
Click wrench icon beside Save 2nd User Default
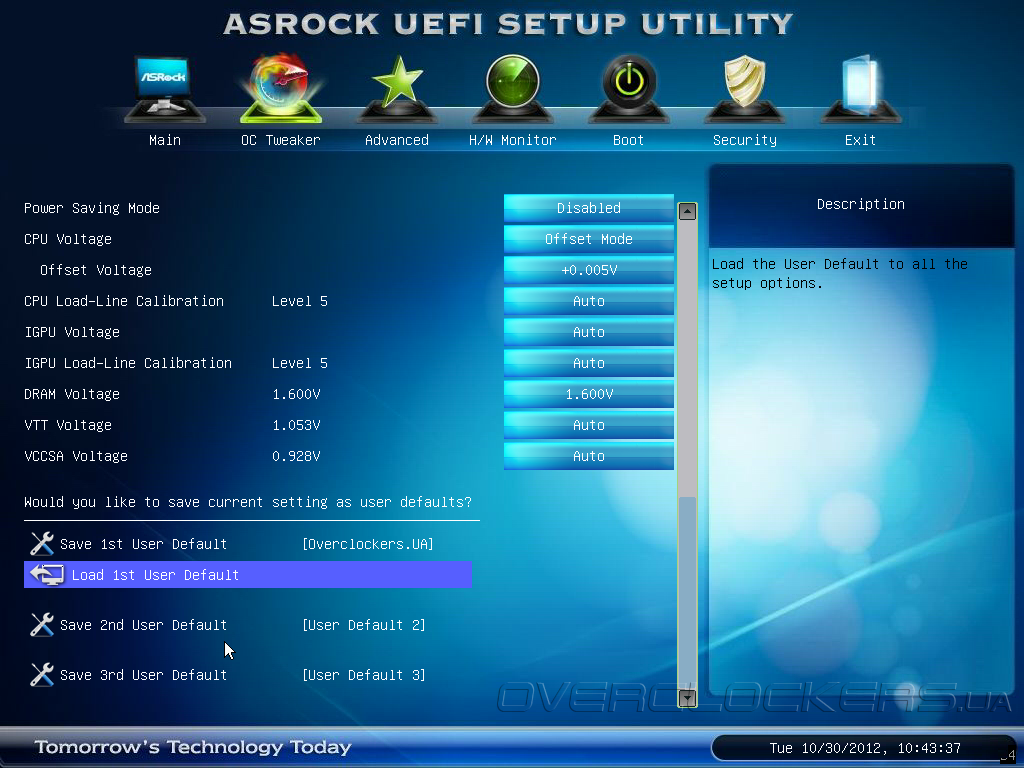(x=42, y=624)
